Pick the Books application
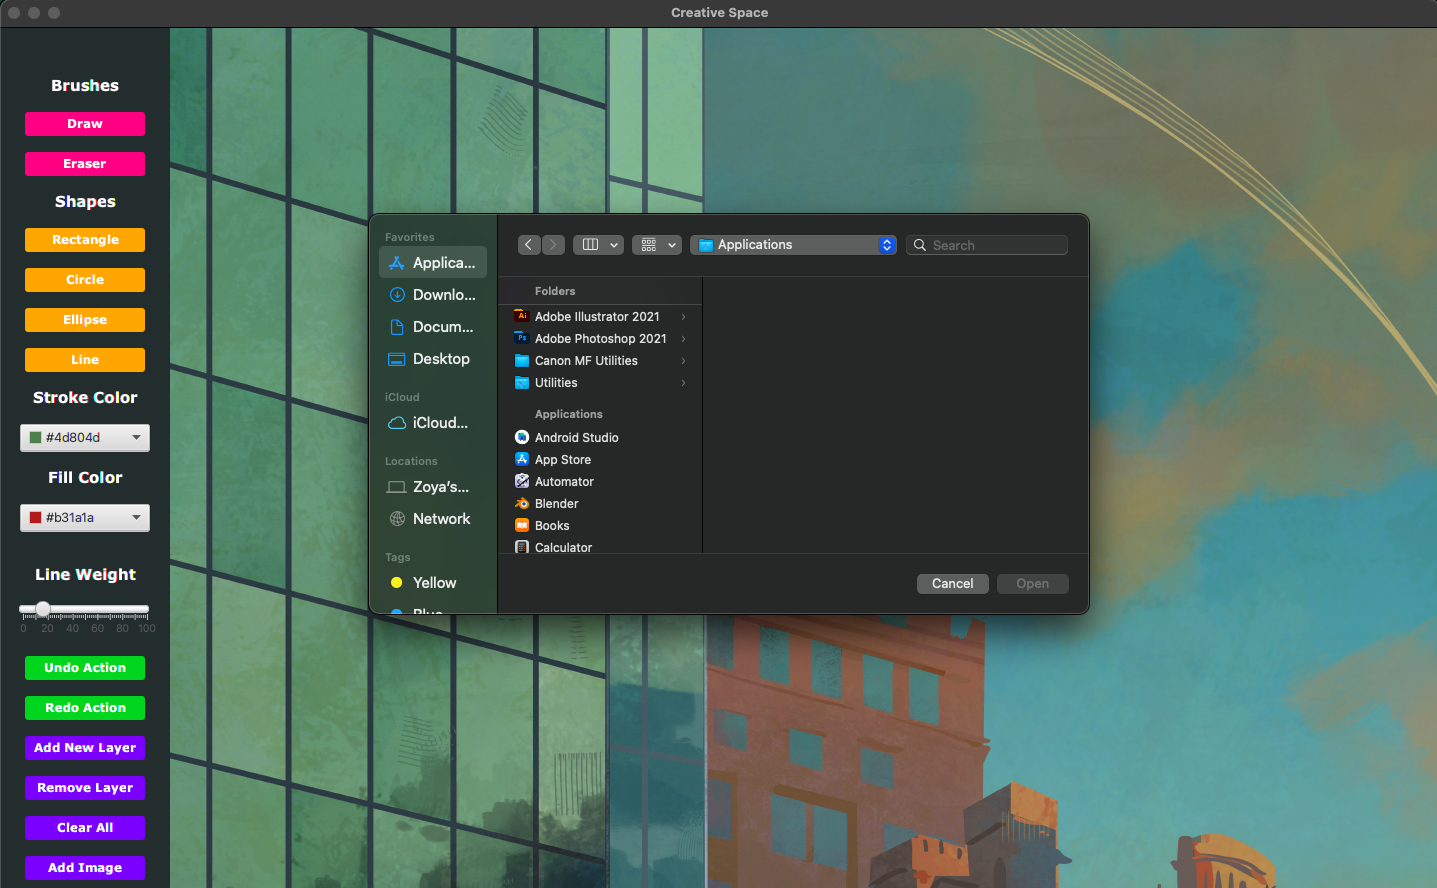 (551, 526)
